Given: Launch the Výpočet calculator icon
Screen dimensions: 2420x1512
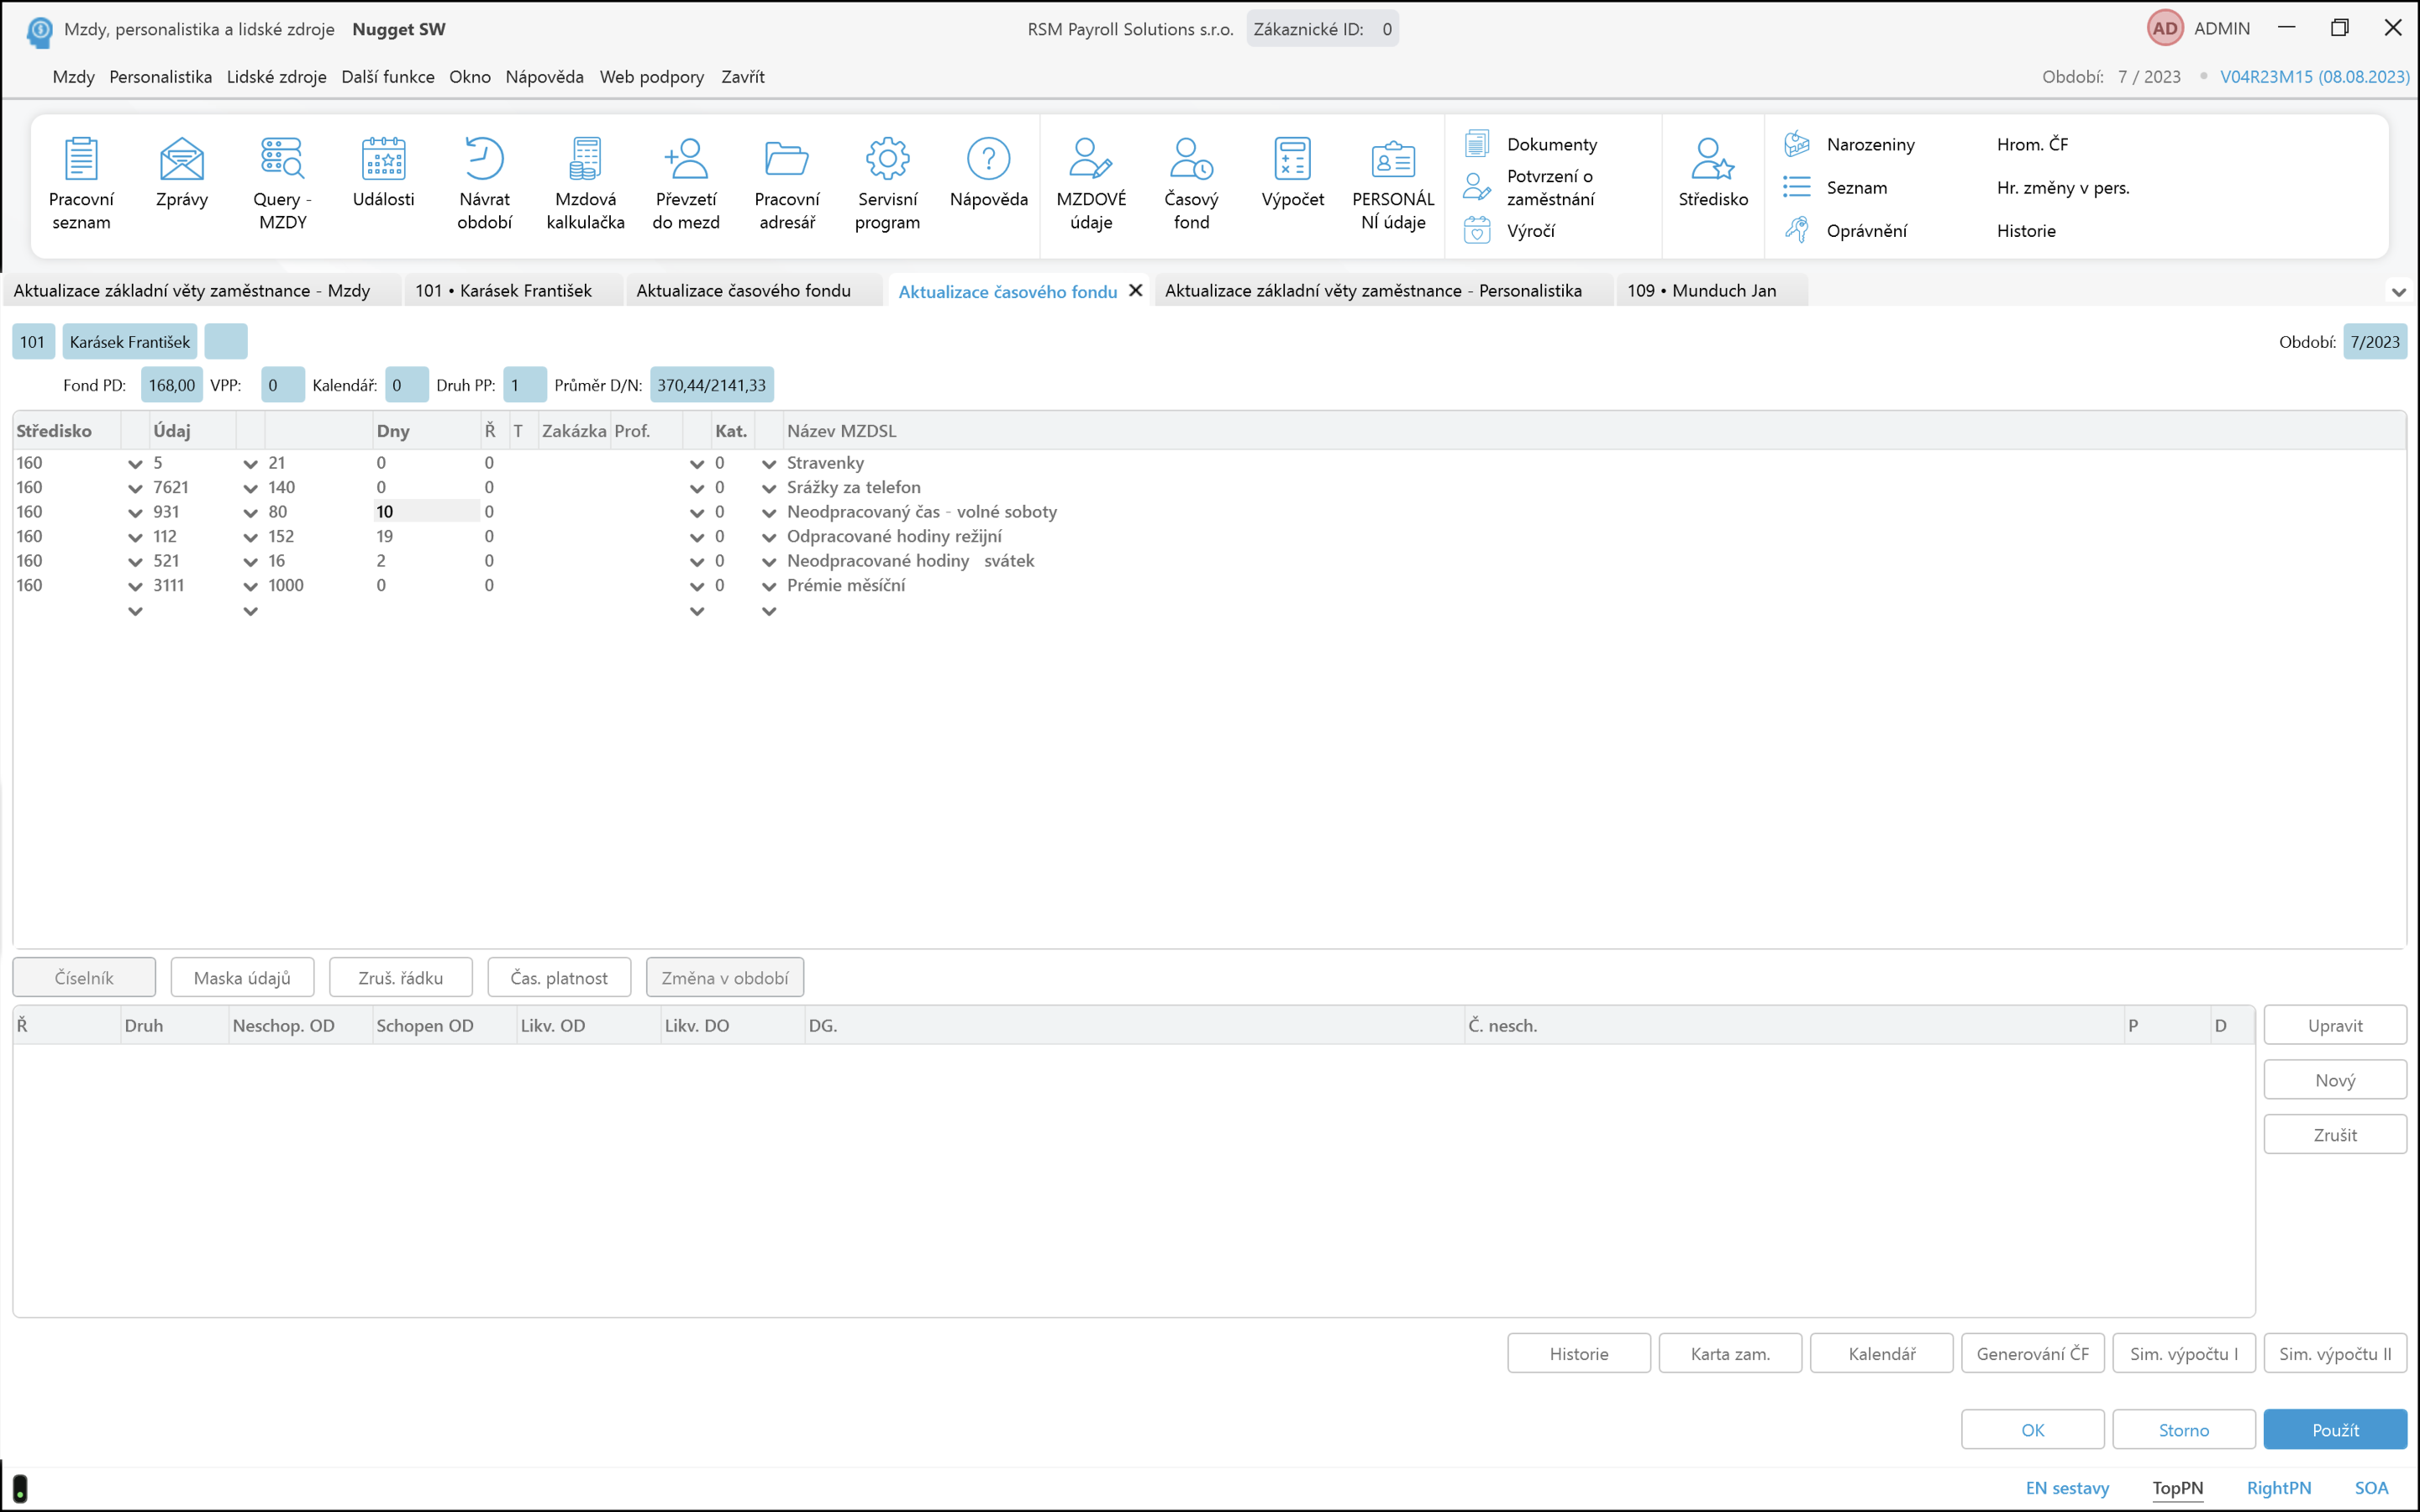Looking at the screenshot, I should click(x=1292, y=160).
